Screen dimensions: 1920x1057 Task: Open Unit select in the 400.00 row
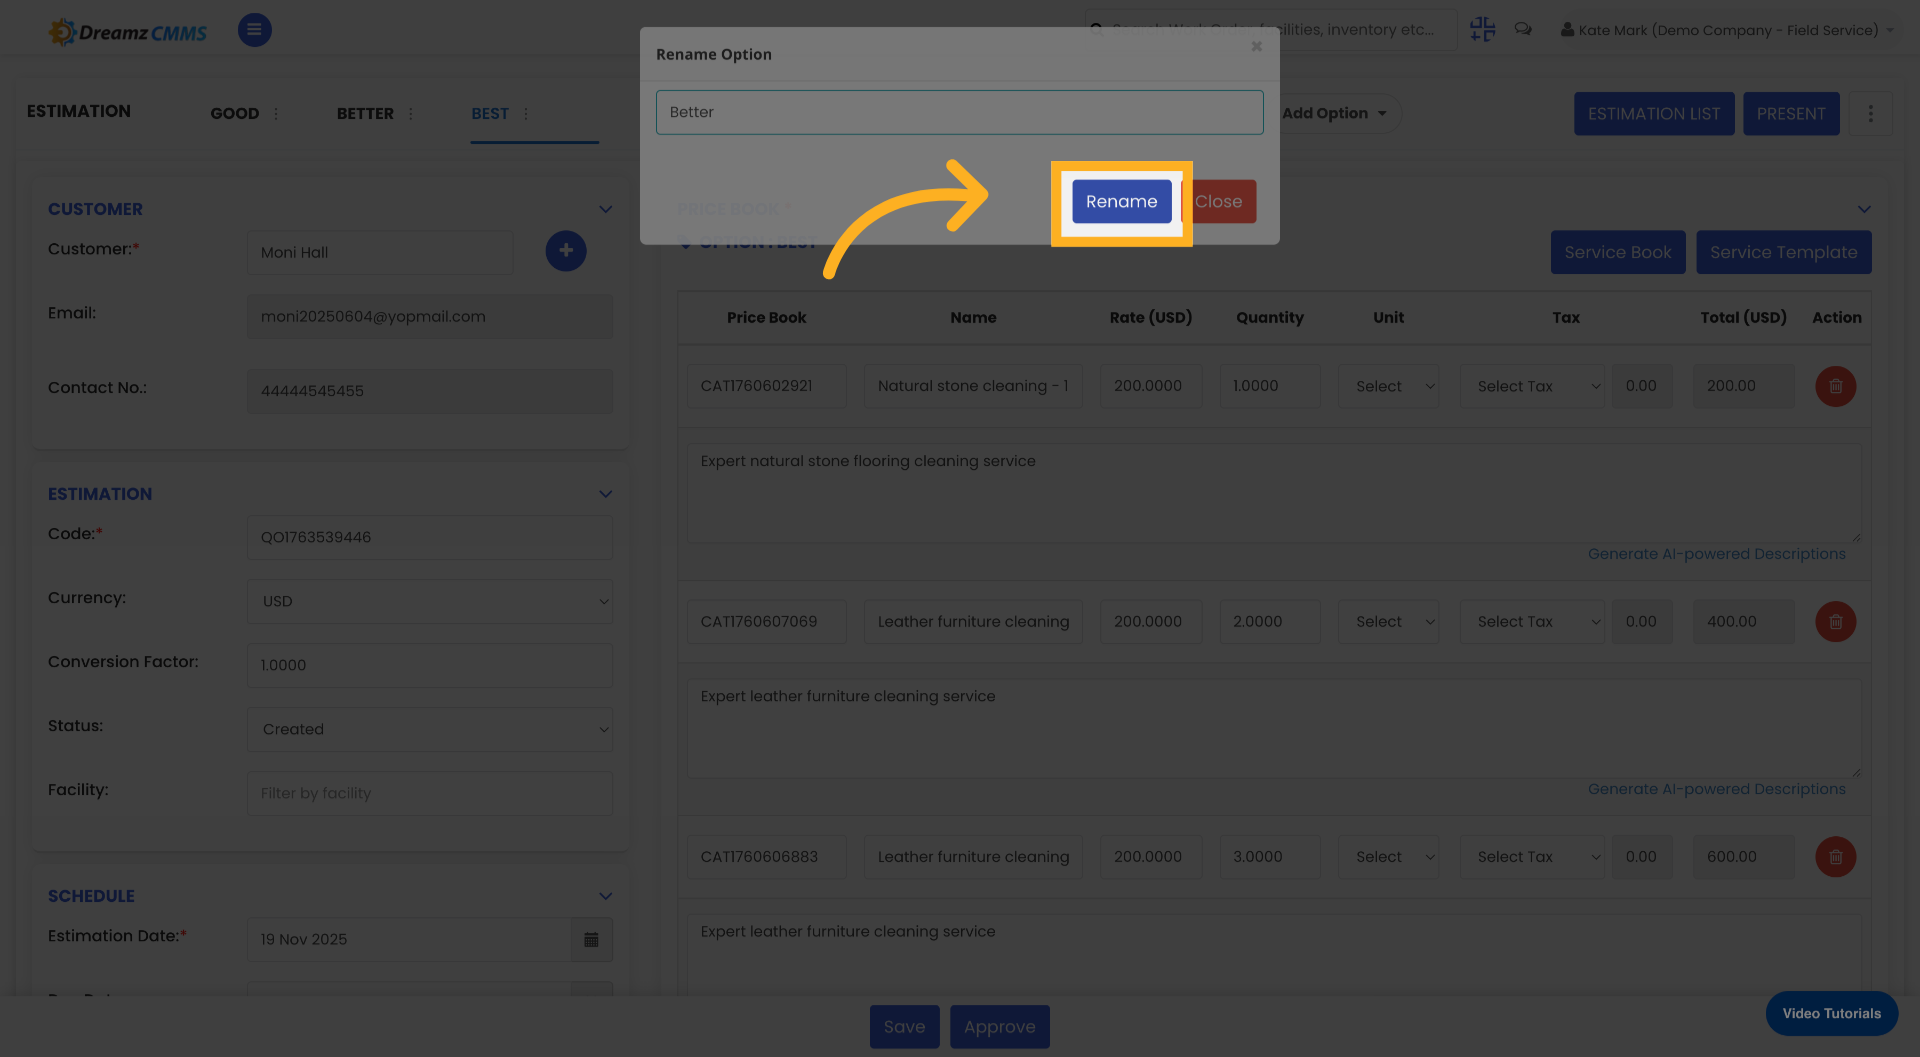[1388, 622]
